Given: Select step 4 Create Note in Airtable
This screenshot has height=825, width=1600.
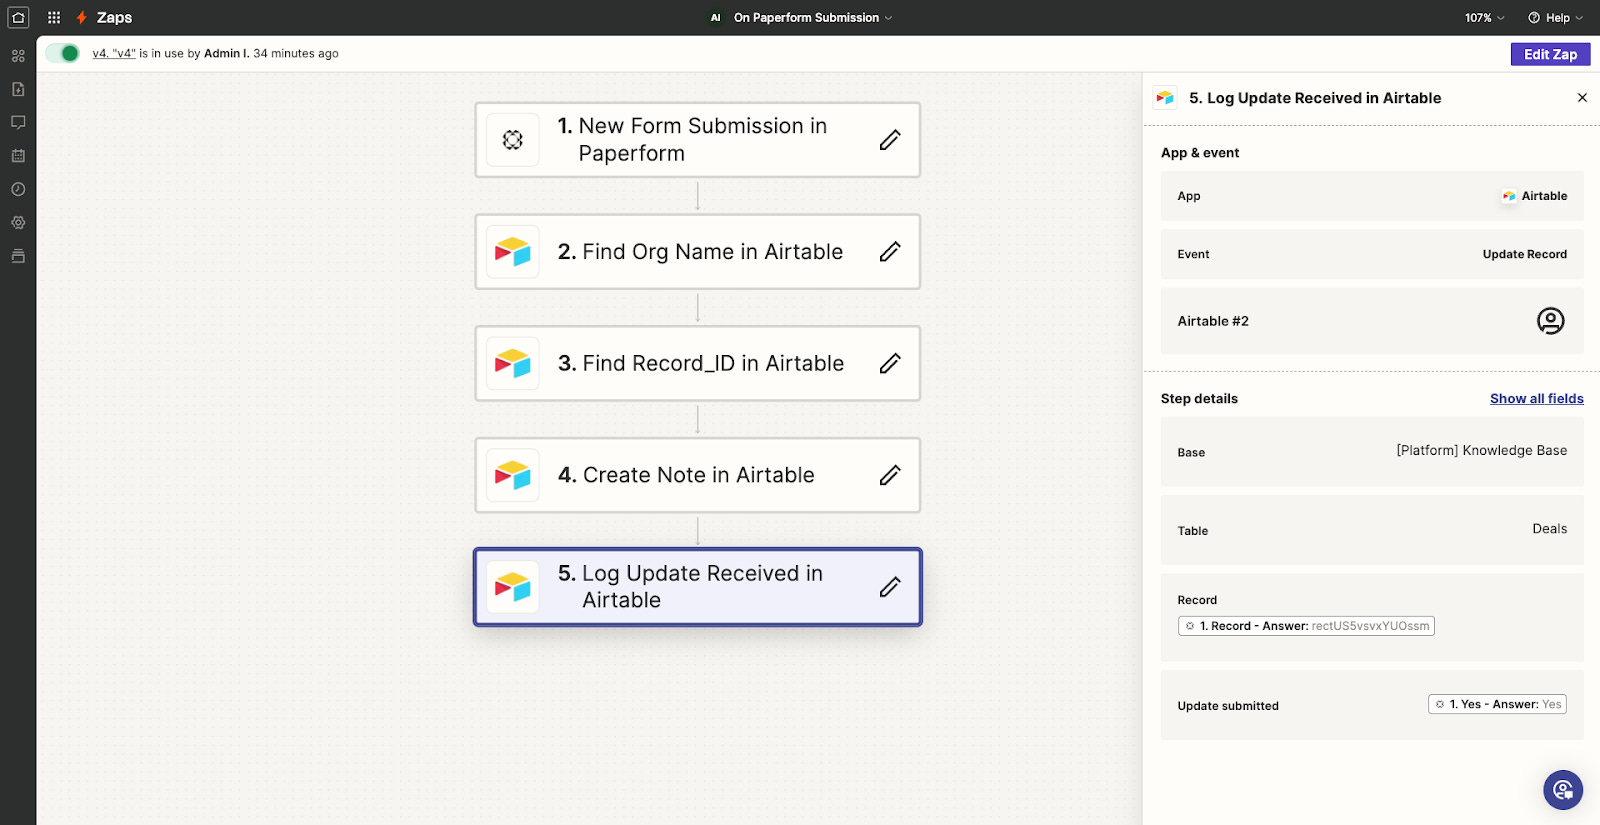Looking at the screenshot, I should pos(697,475).
